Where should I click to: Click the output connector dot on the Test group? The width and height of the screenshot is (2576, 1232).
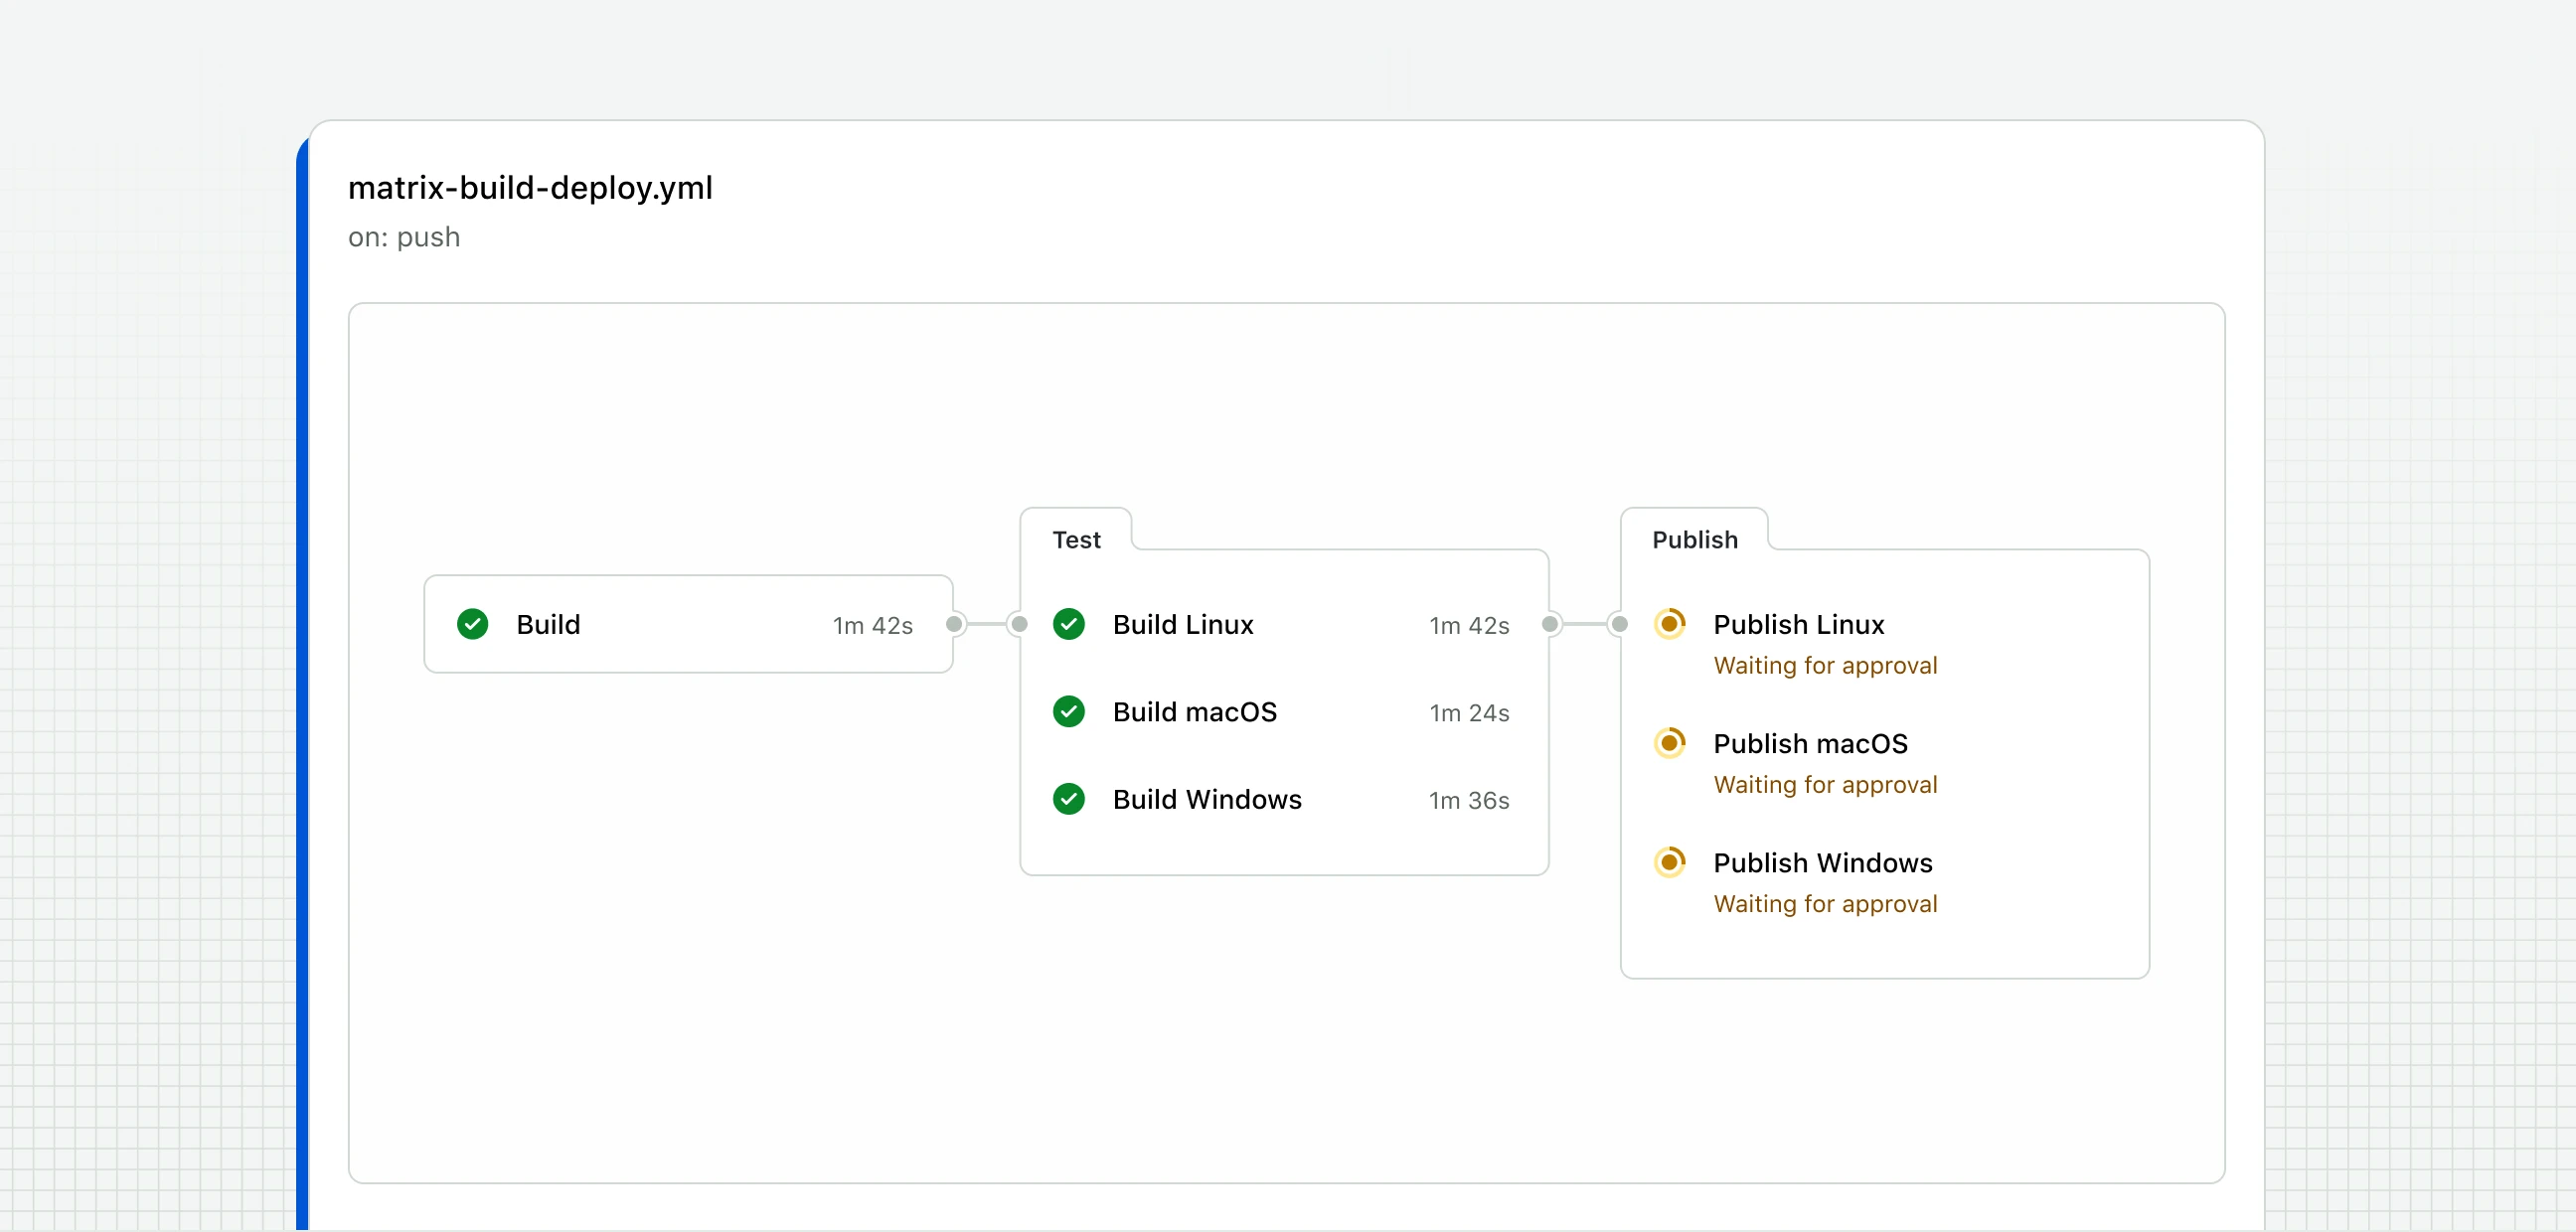1550,624
